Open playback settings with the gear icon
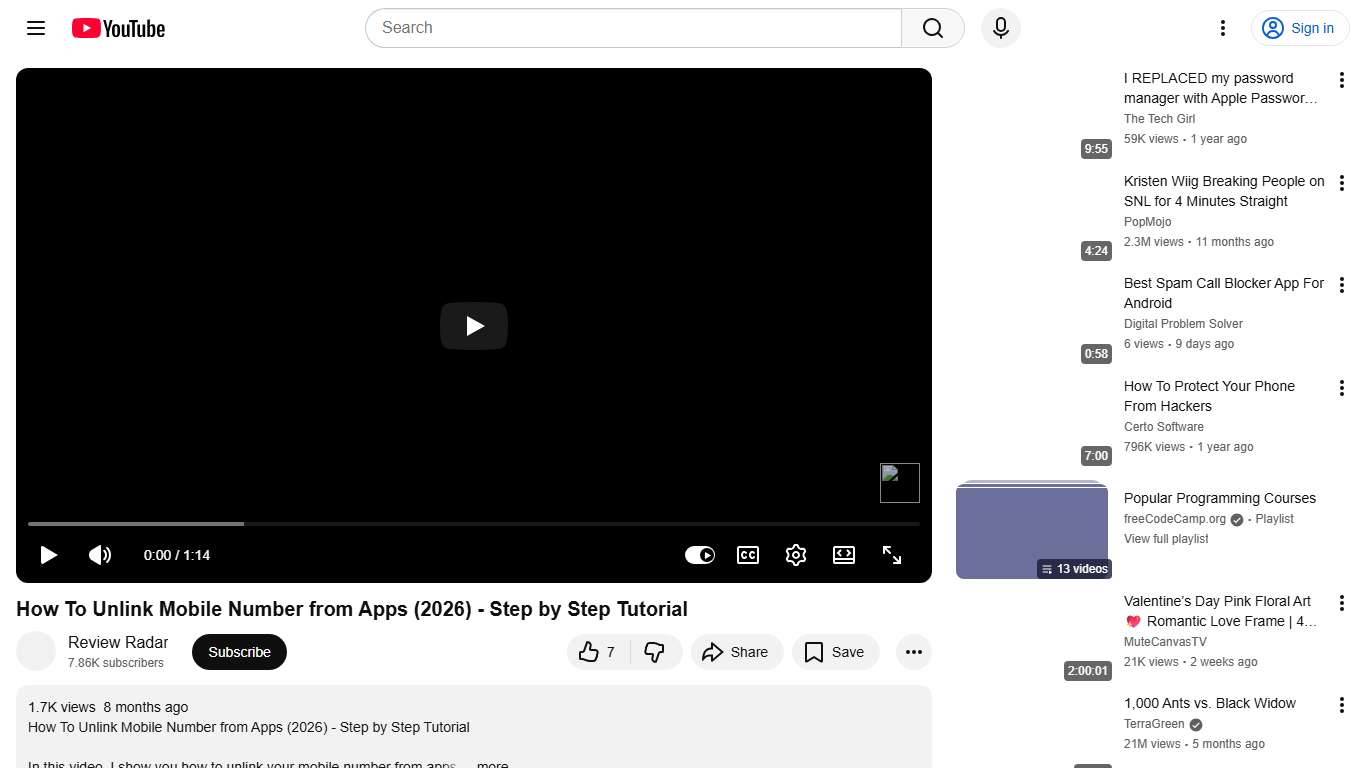This screenshot has width=1366, height=768. click(795, 555)
